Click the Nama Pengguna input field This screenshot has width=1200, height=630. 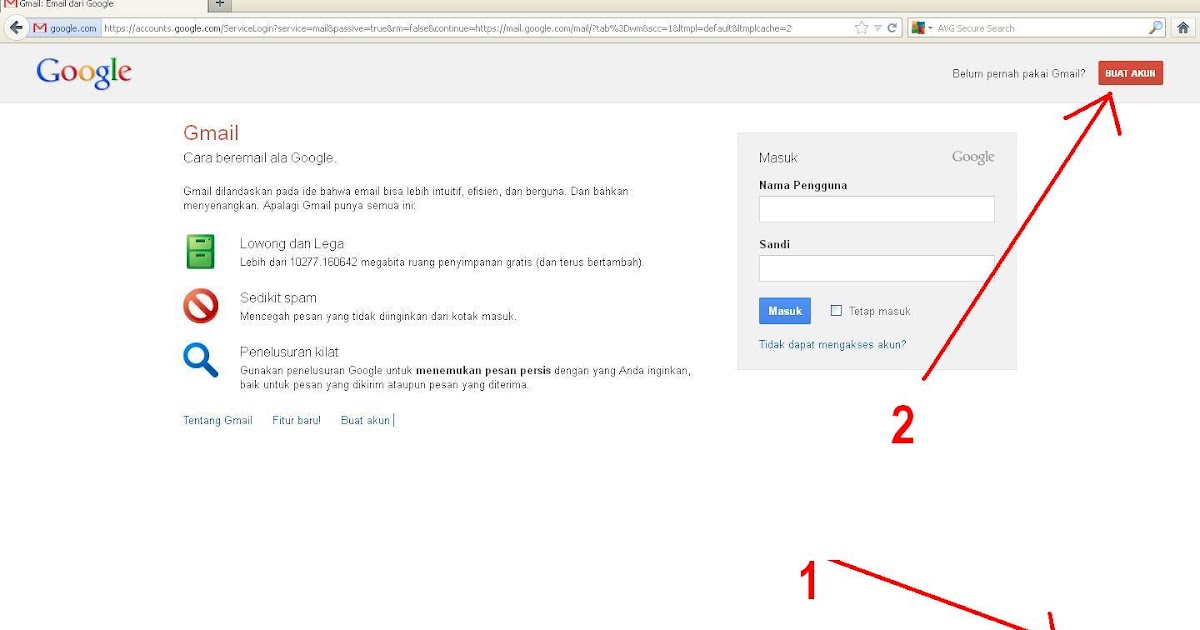point(876,209)
